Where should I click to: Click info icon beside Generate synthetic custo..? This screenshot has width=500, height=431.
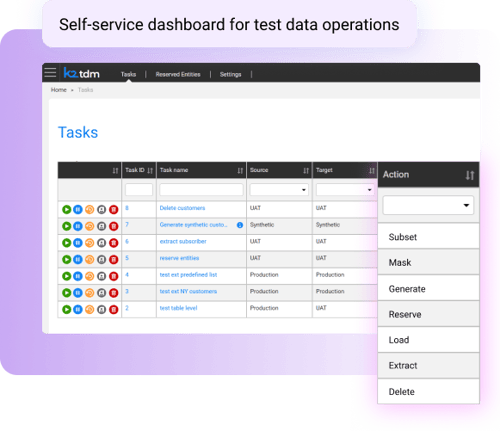pos(240,225)
